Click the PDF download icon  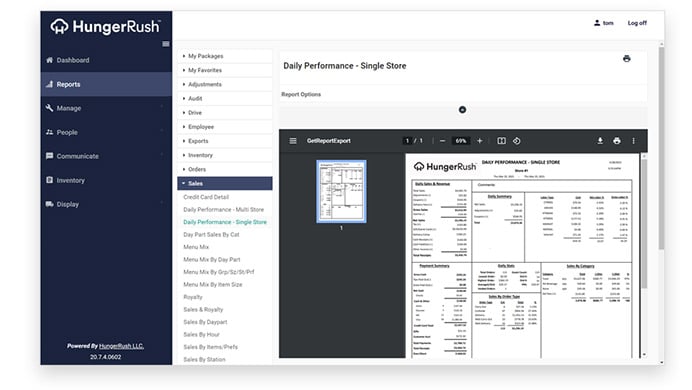click(600, 141)
